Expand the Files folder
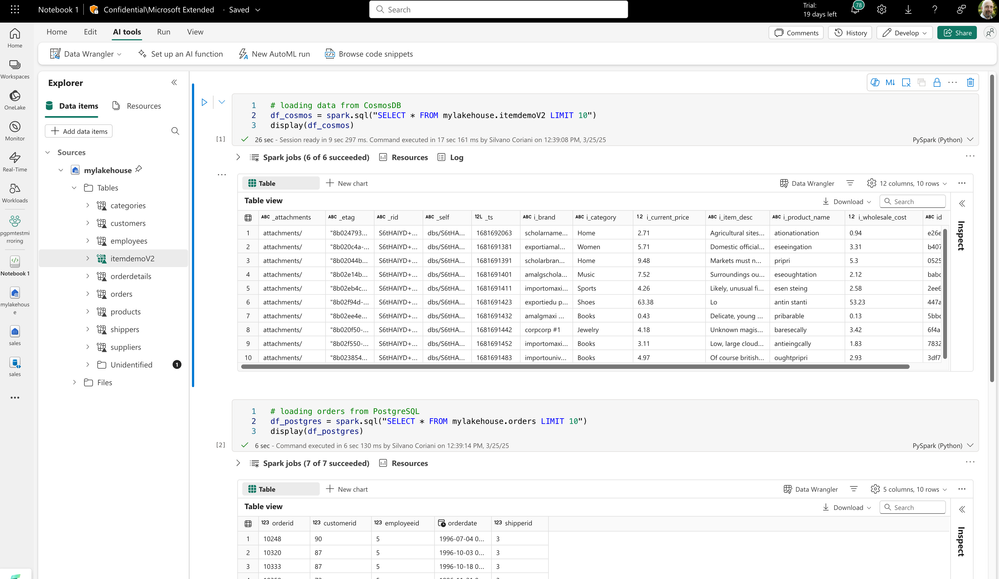The height and width of the screenshot is (579, 999). pos(74,383)
